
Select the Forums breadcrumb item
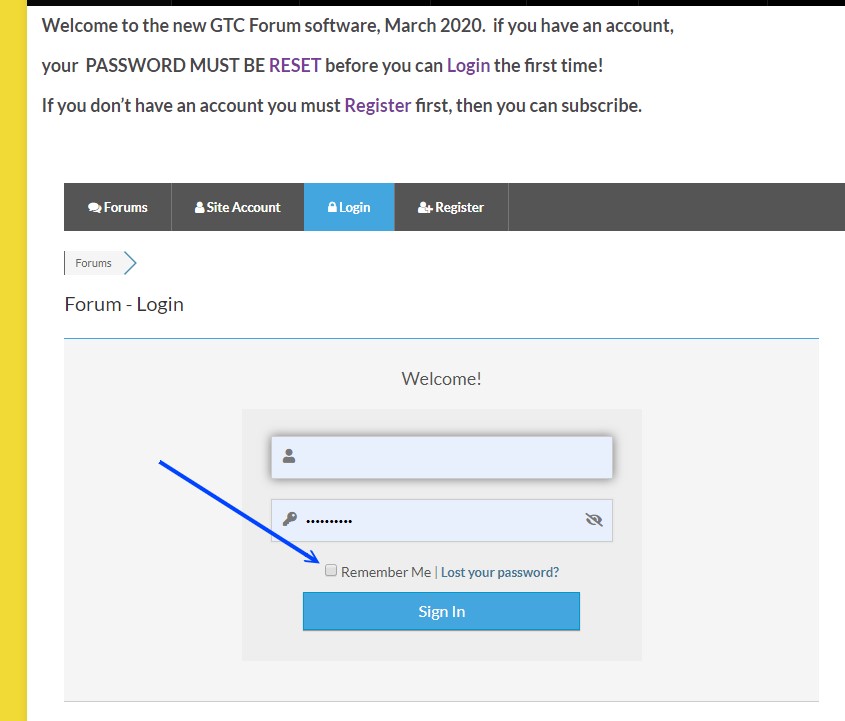coord(94,263)
